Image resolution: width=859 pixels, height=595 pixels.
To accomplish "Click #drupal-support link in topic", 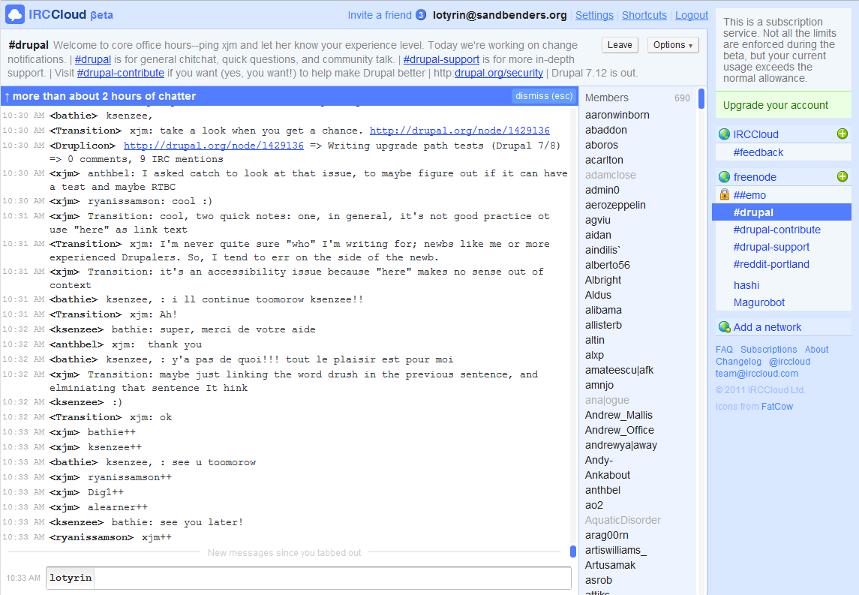I will point(441,59).
